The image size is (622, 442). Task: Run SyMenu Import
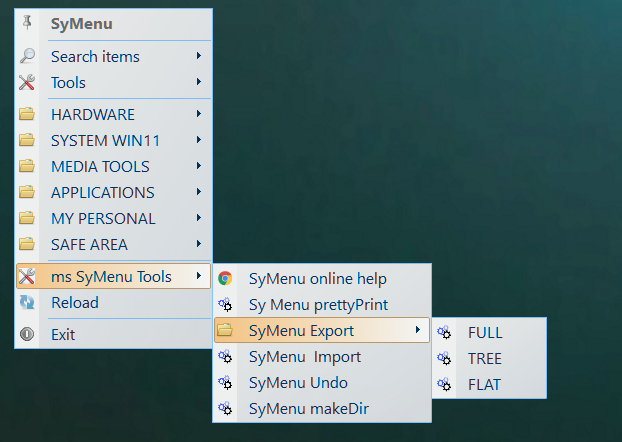322,357
